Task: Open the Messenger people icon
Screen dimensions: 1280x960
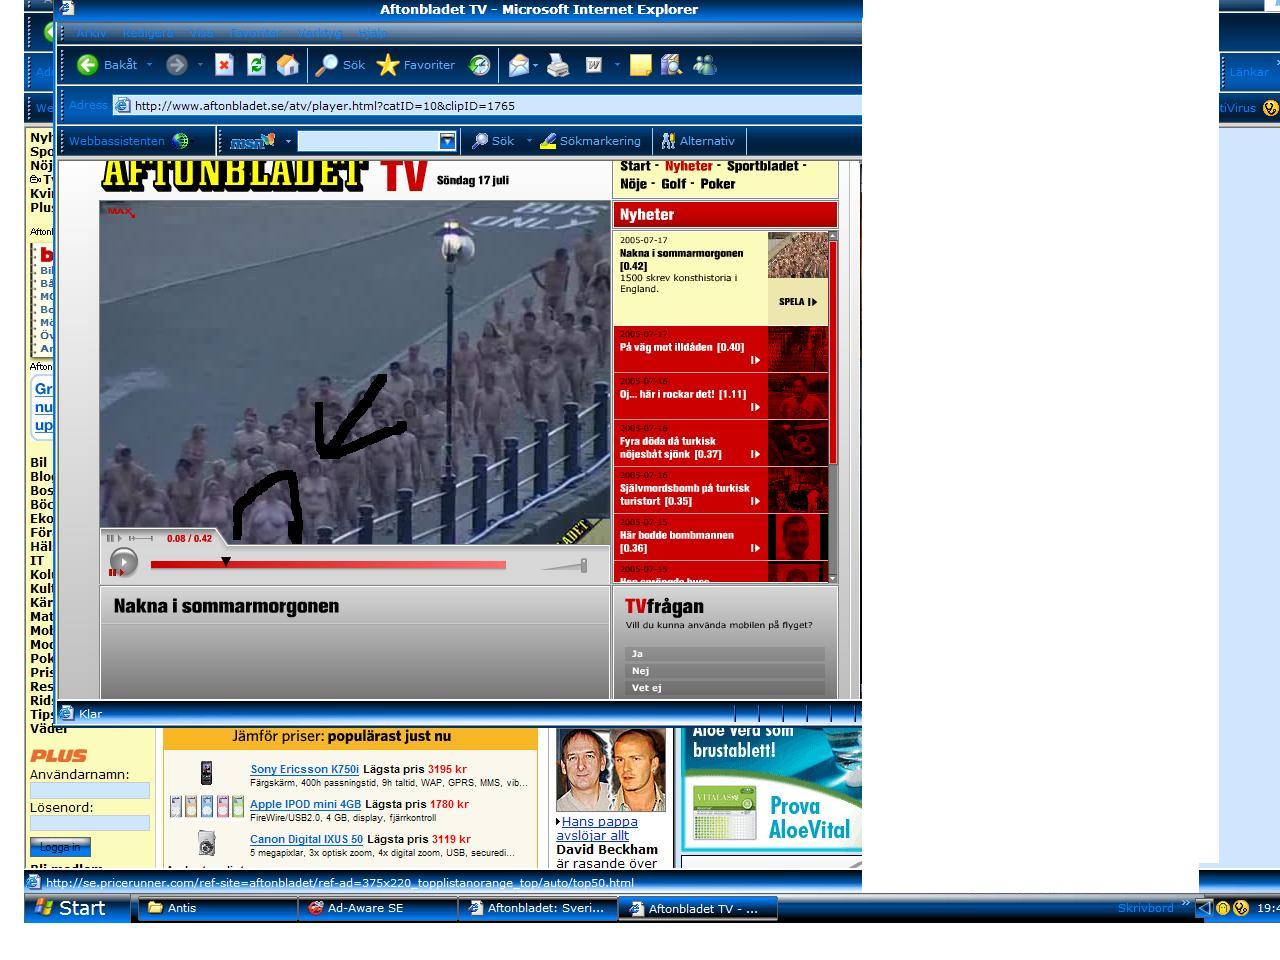Action: [x=705, y=65]
